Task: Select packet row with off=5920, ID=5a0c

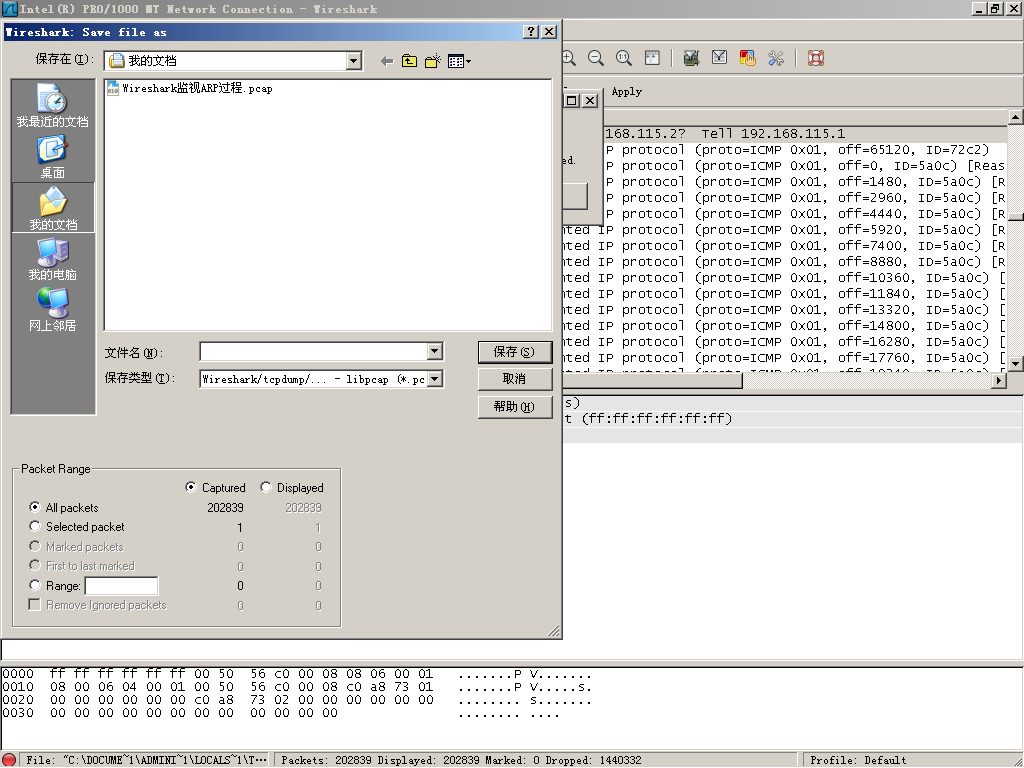Action: pyautogui.click(x=784, y=230)
